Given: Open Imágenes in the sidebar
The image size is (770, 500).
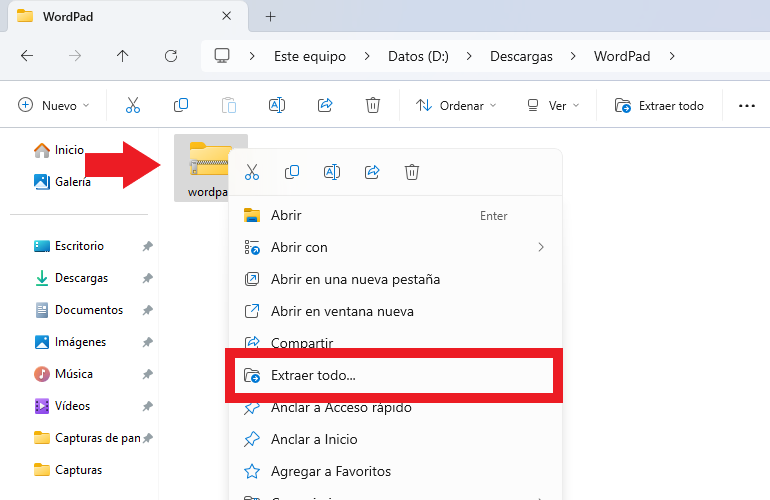Looking at the screenshot, I should coord(70,342).
